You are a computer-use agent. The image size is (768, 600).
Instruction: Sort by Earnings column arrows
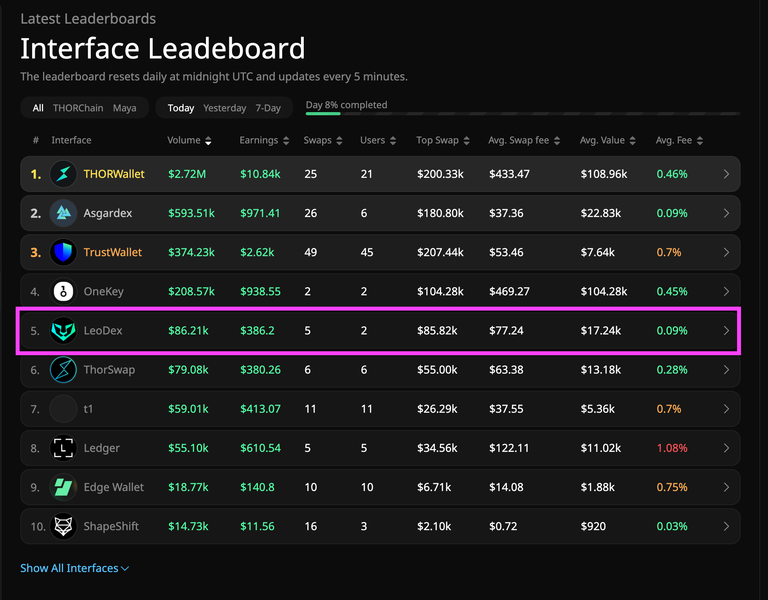click(x=286, y=141)
